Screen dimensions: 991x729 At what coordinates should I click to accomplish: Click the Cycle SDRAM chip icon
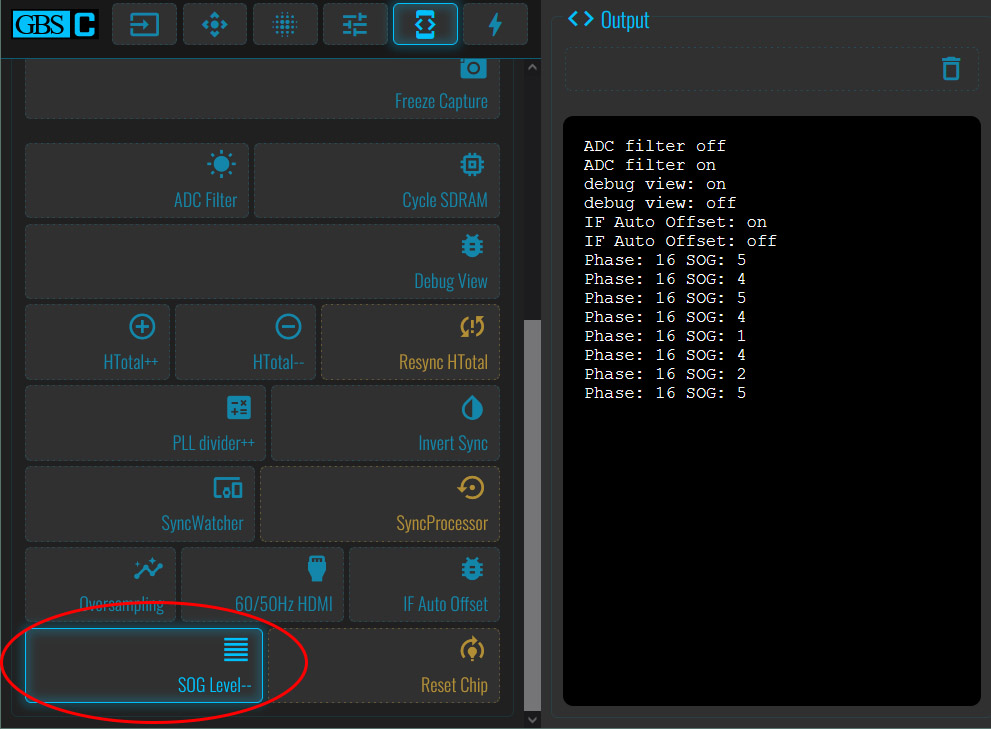tap(472, 164)
